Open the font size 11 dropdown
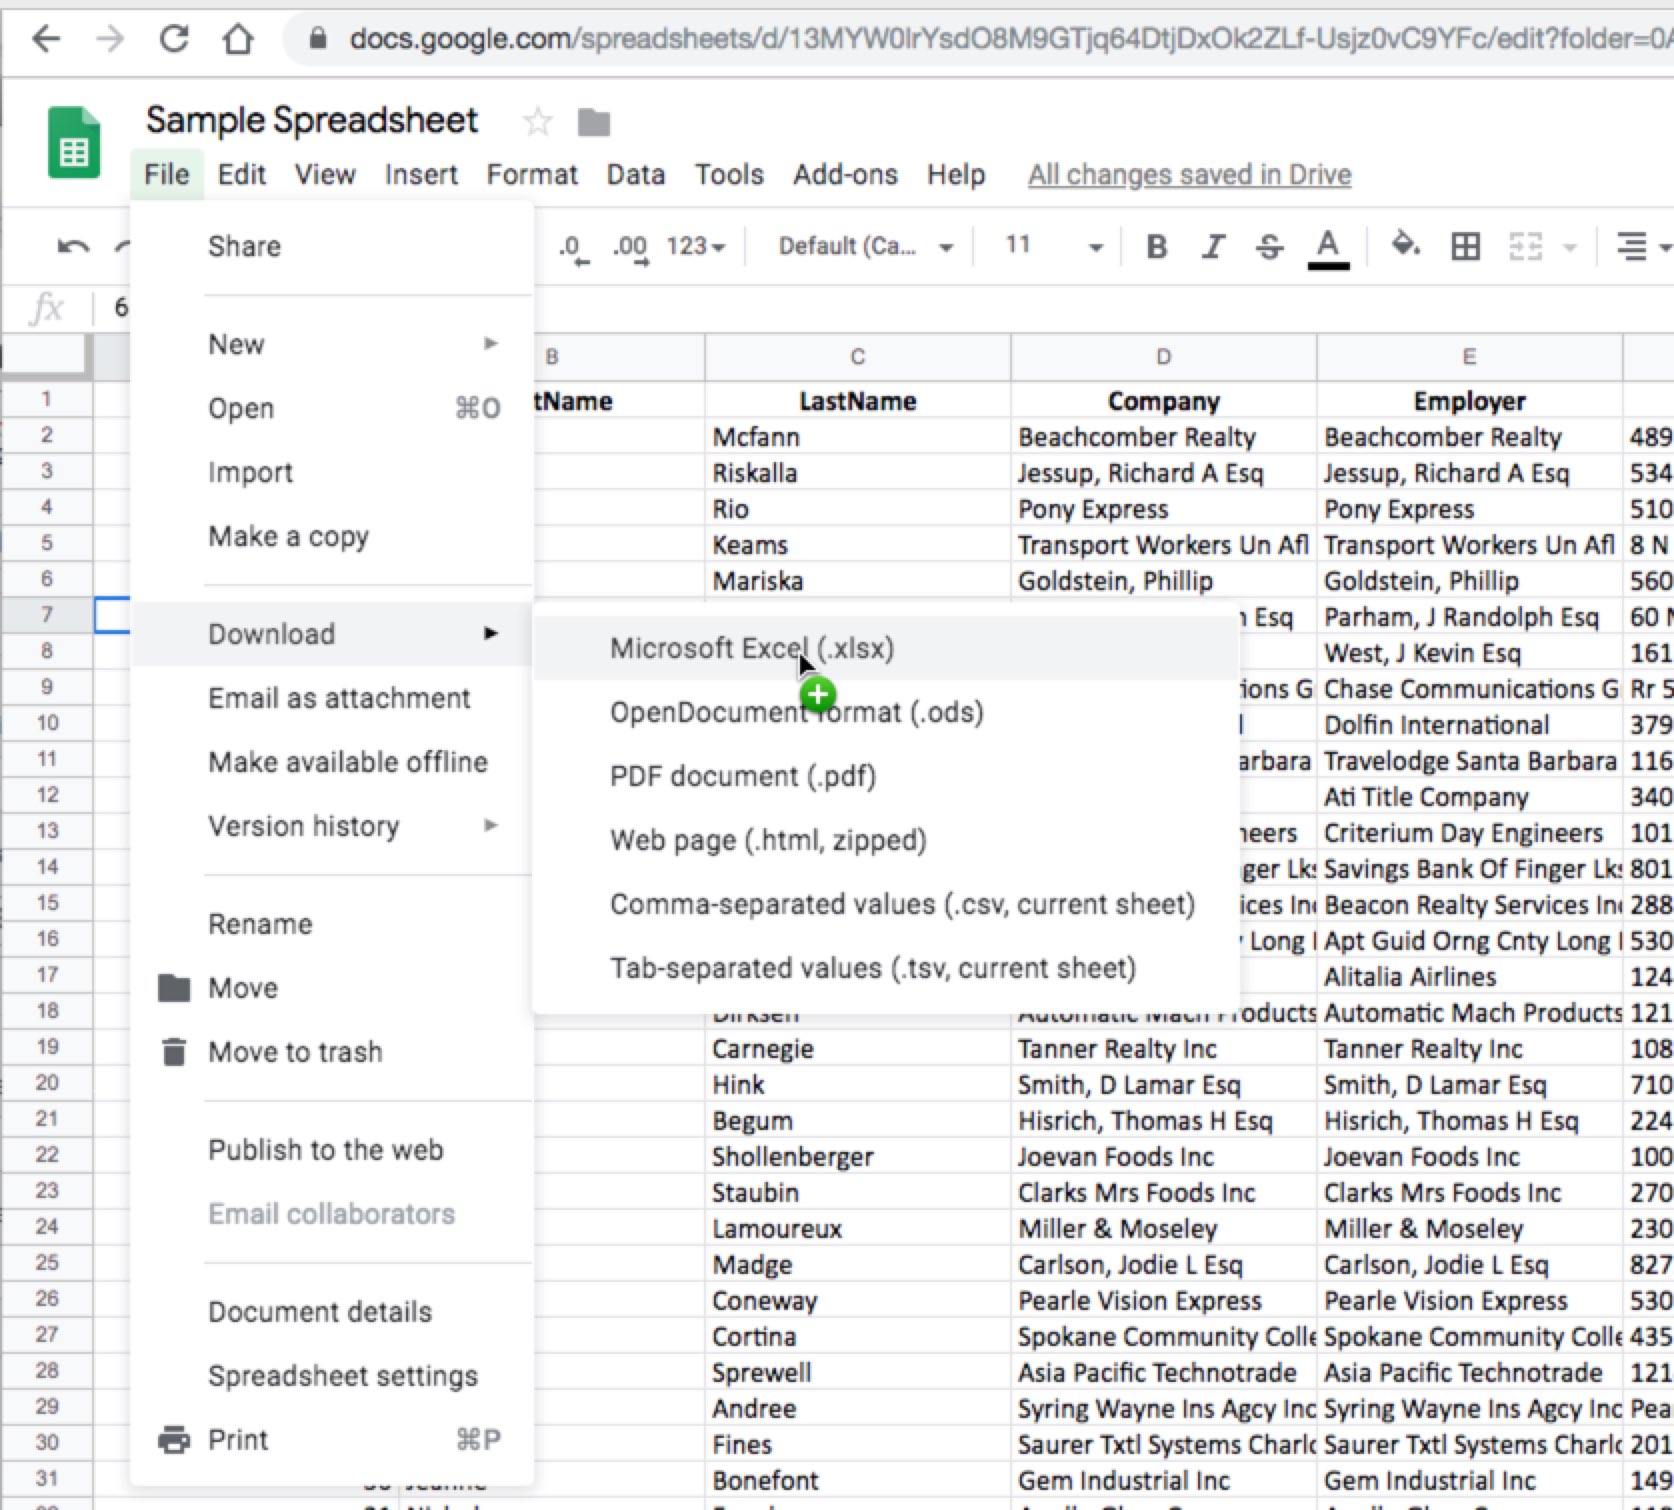The width and height of the screenshot is (1674, 1510). click(1054, 246)
